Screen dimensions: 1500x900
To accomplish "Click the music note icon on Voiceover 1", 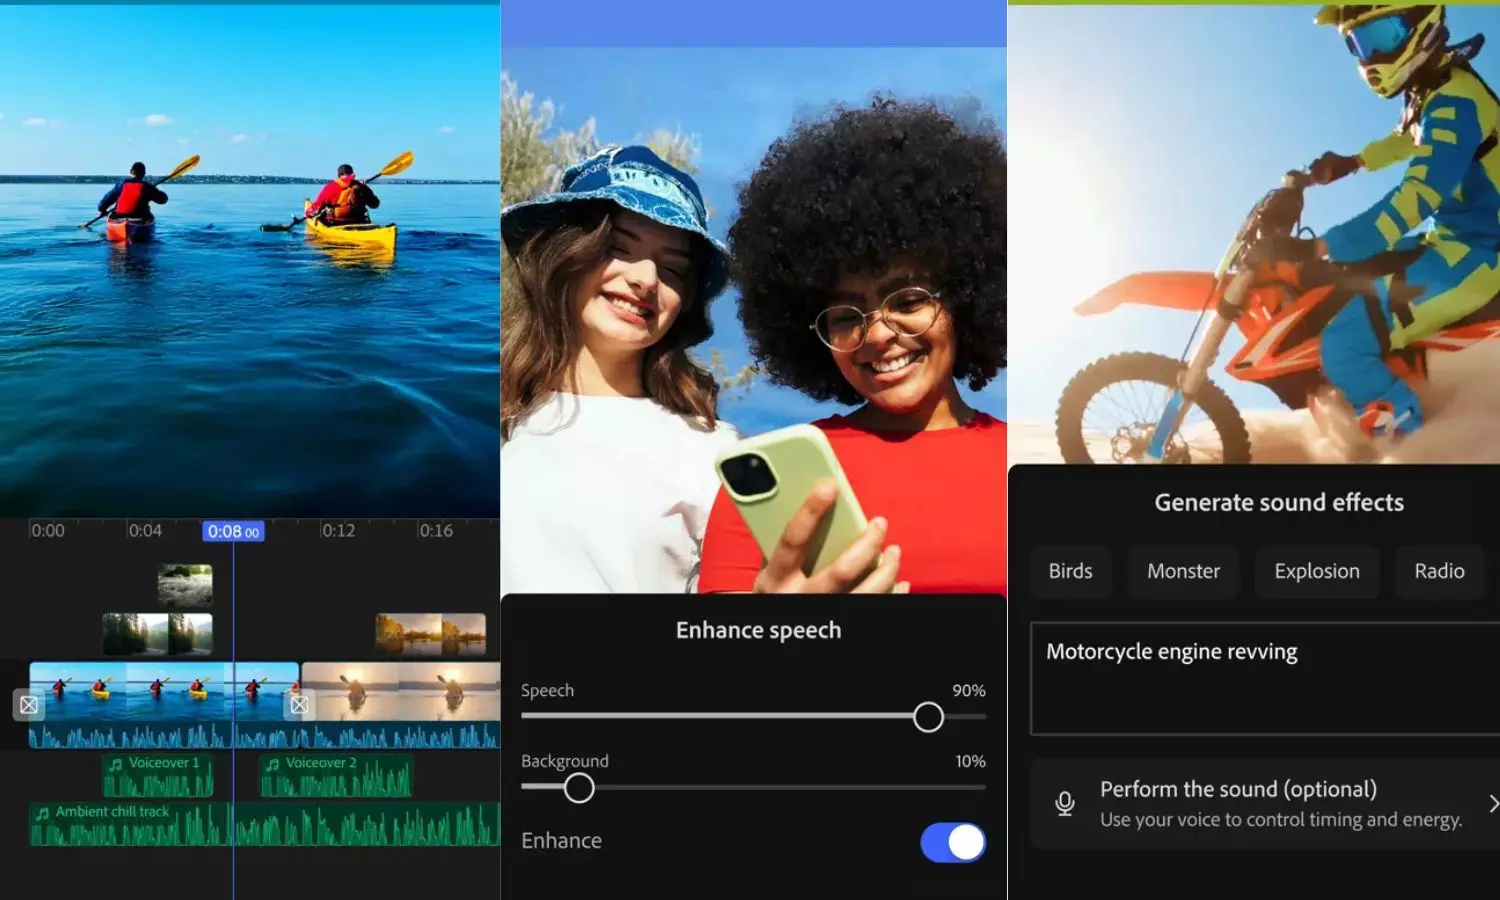I will coord(116,764).
